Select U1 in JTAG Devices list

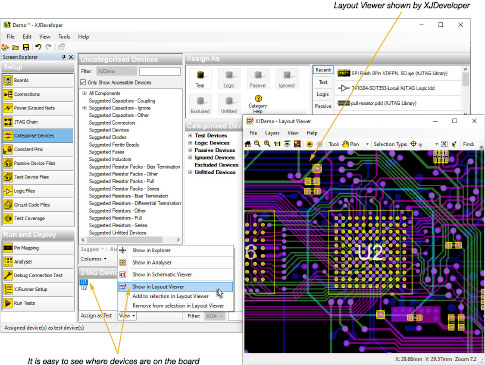click(84, 283)
